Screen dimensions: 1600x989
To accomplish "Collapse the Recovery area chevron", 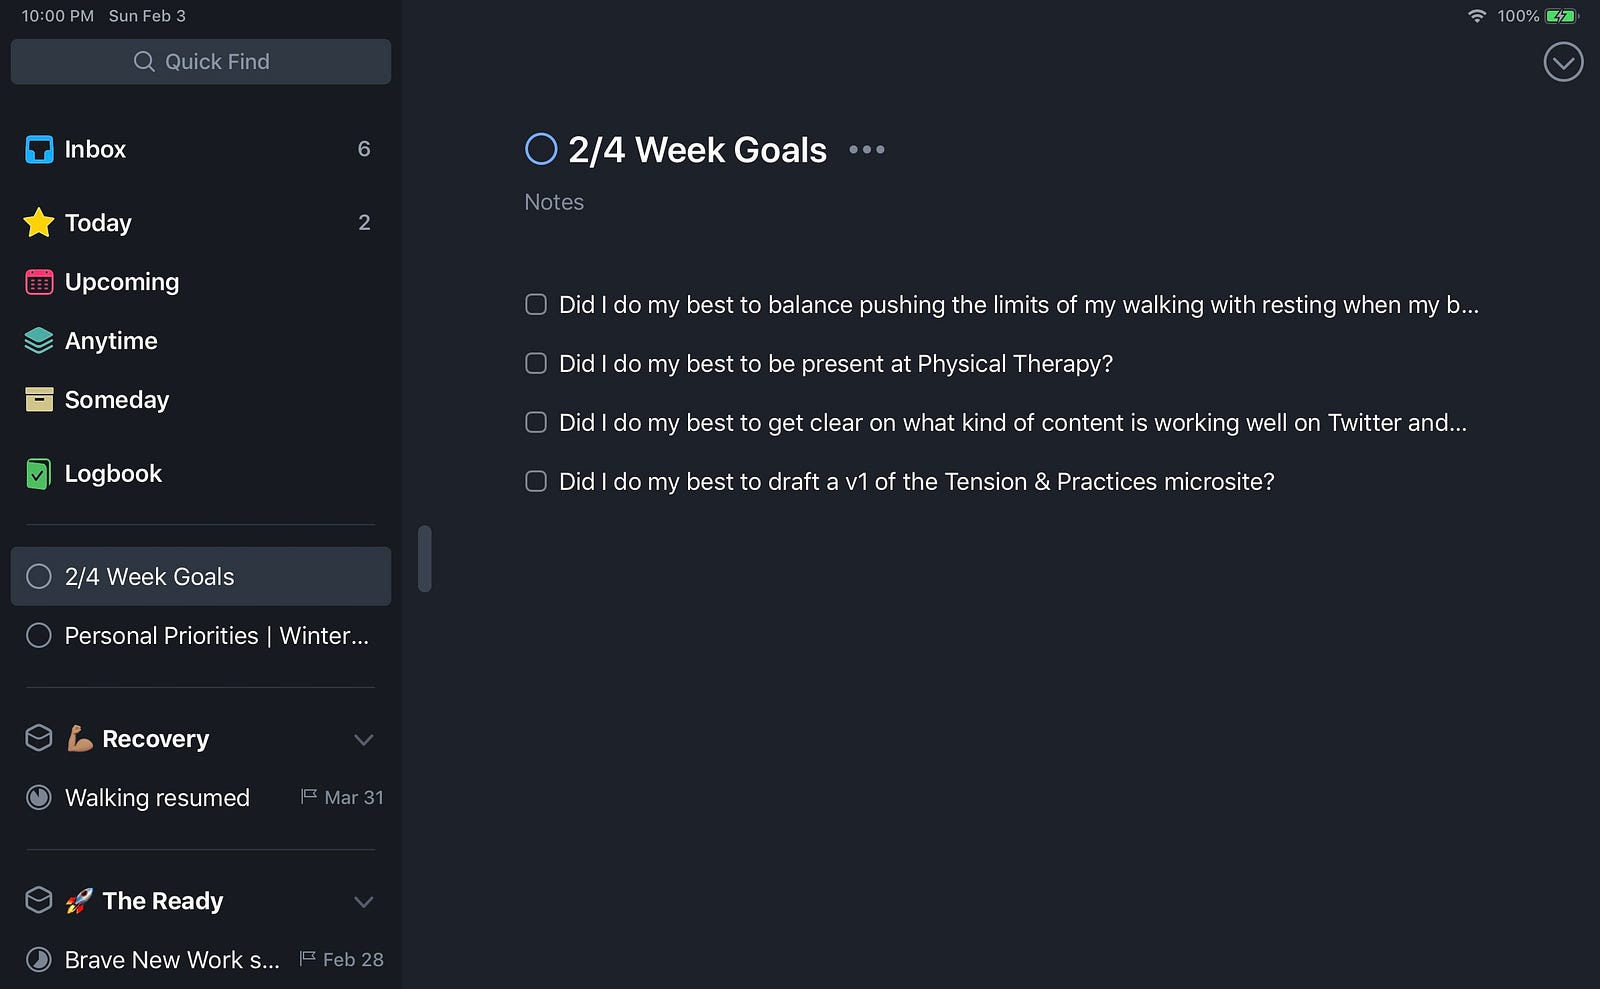I will 364,740.
